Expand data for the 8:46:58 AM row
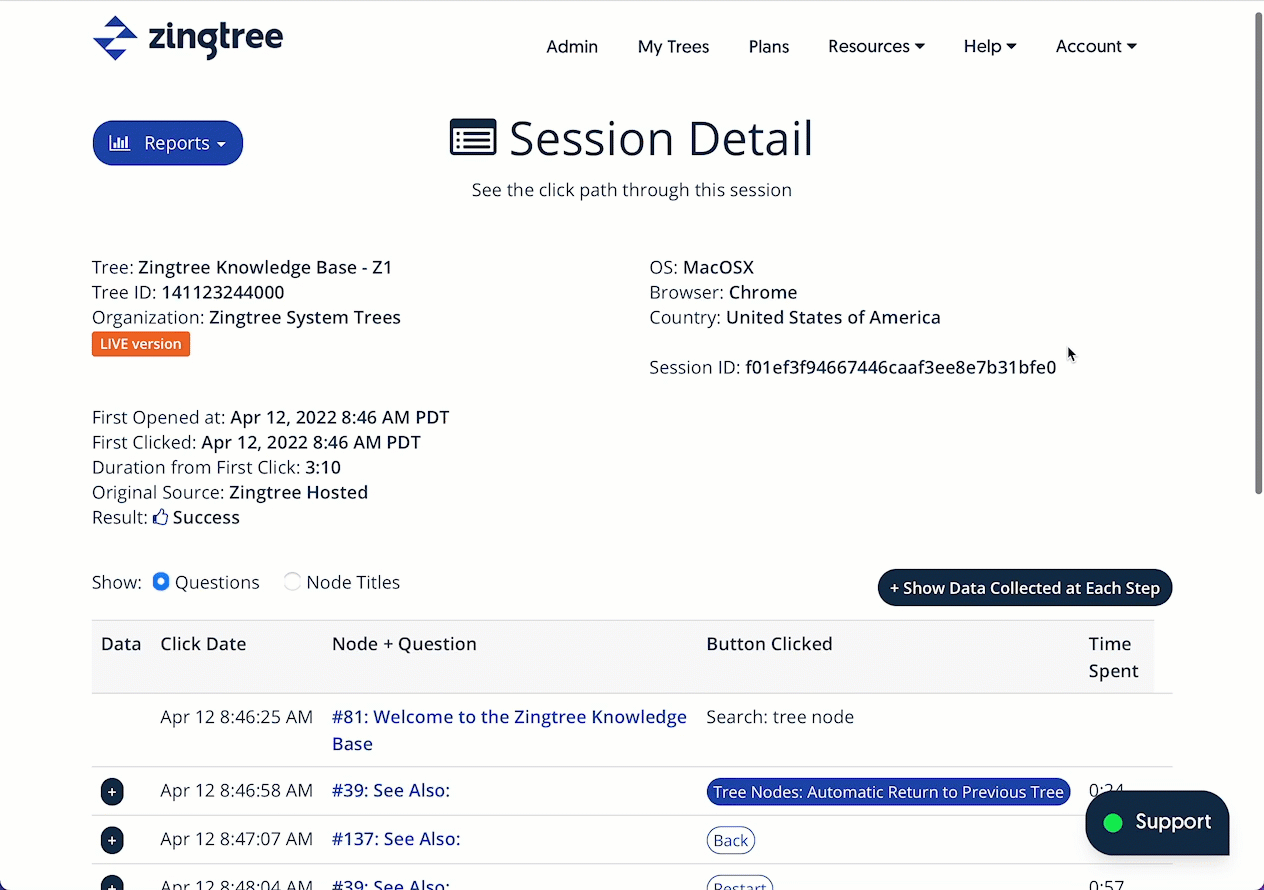The height and width of the screenshot is (890, 1264). point(112,792)
